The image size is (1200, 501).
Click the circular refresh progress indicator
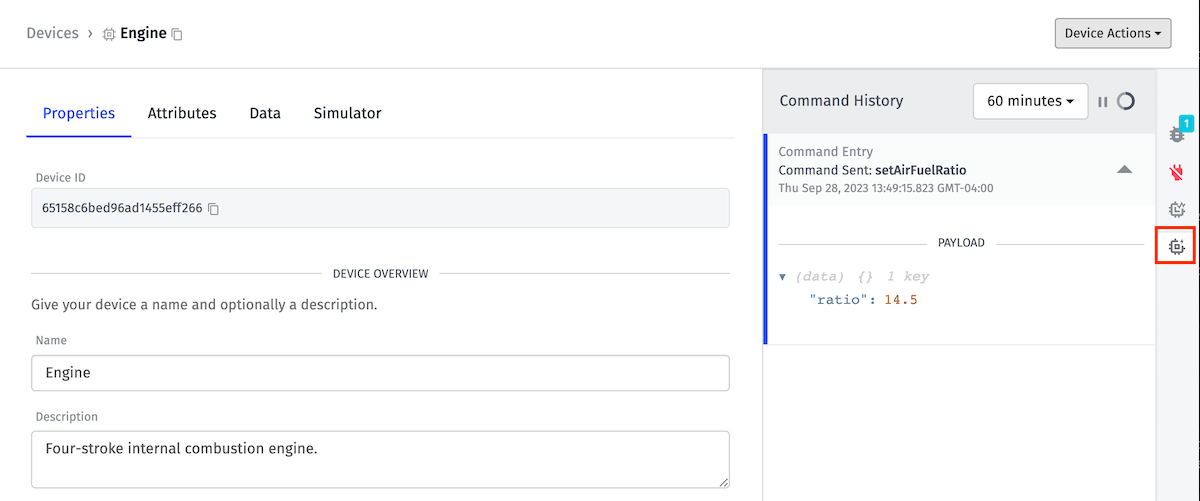1126,101
